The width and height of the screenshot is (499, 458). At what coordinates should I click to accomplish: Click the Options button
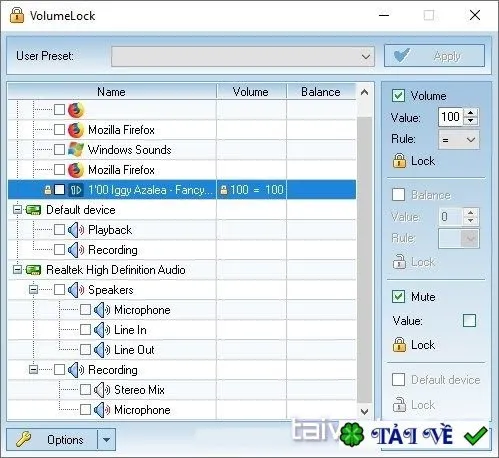point(52,440)
